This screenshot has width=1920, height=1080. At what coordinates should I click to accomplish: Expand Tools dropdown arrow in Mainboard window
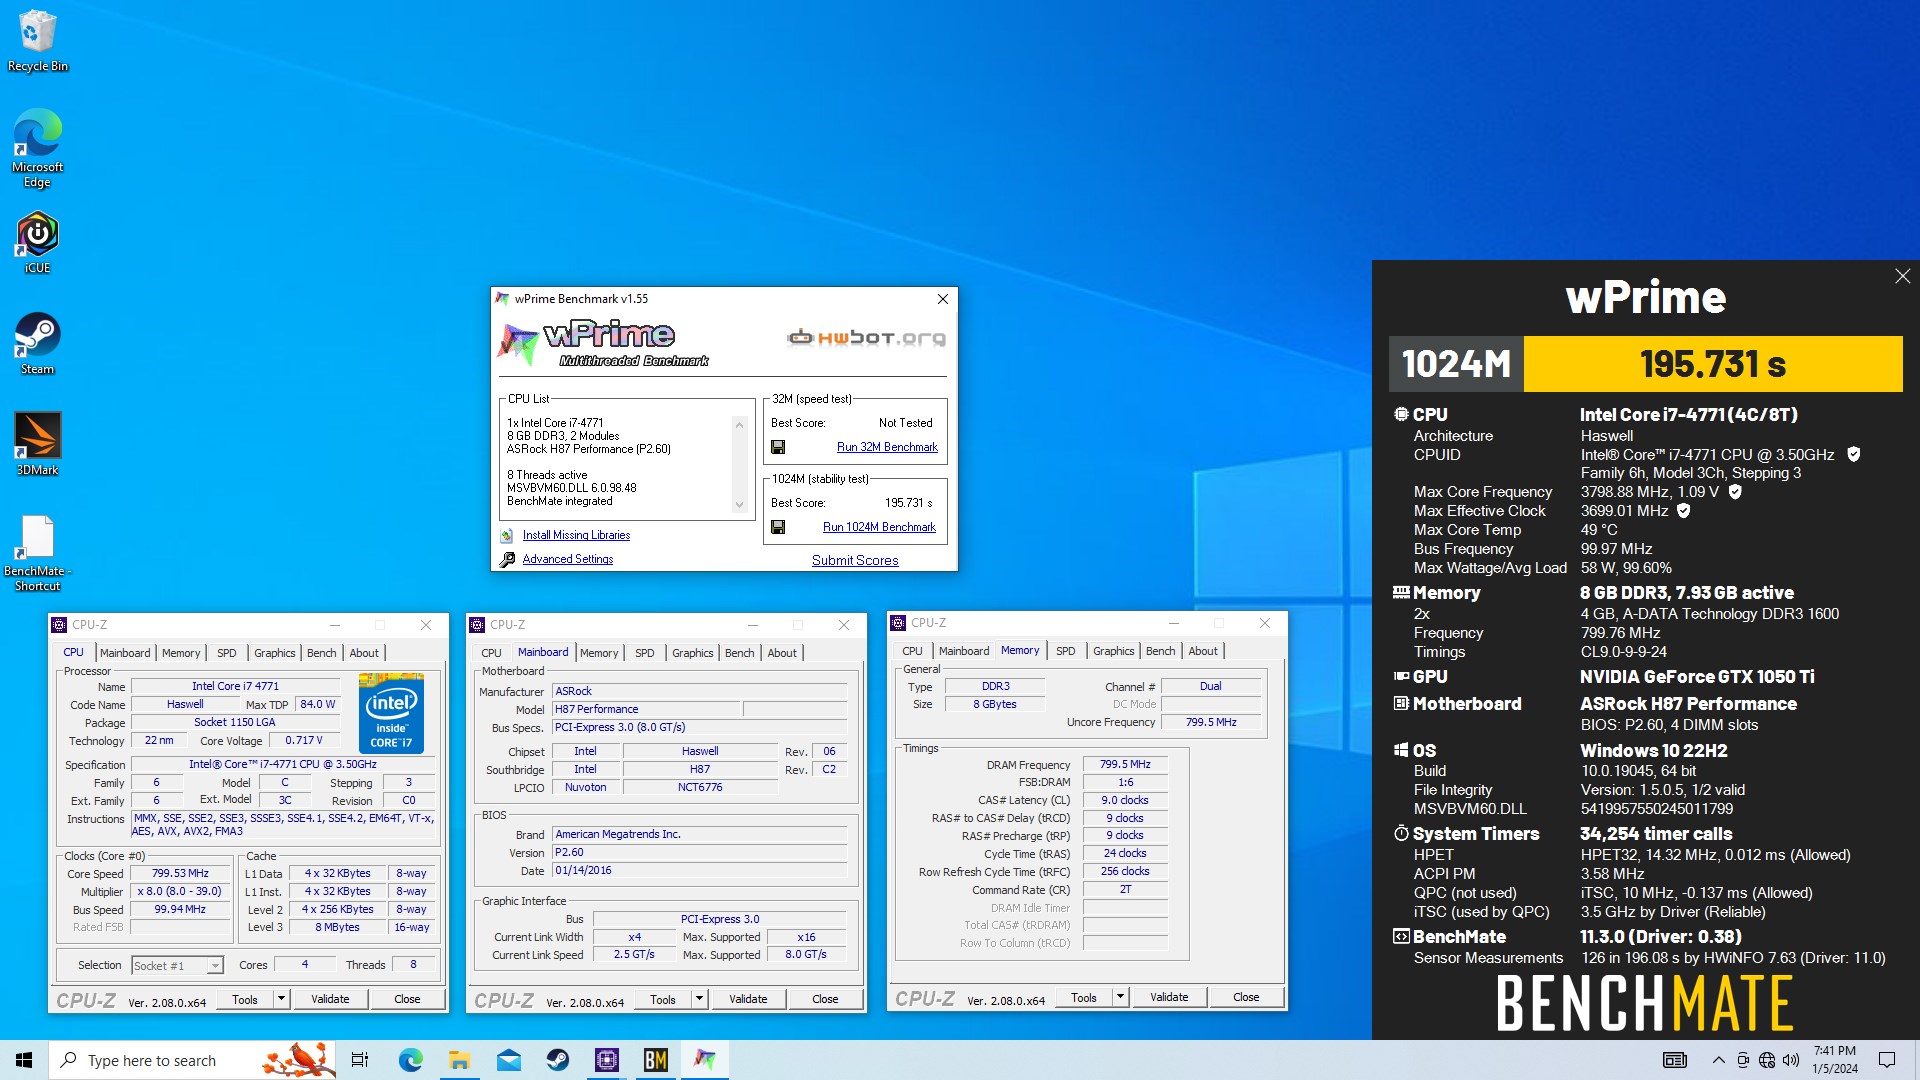coord(700,999)
